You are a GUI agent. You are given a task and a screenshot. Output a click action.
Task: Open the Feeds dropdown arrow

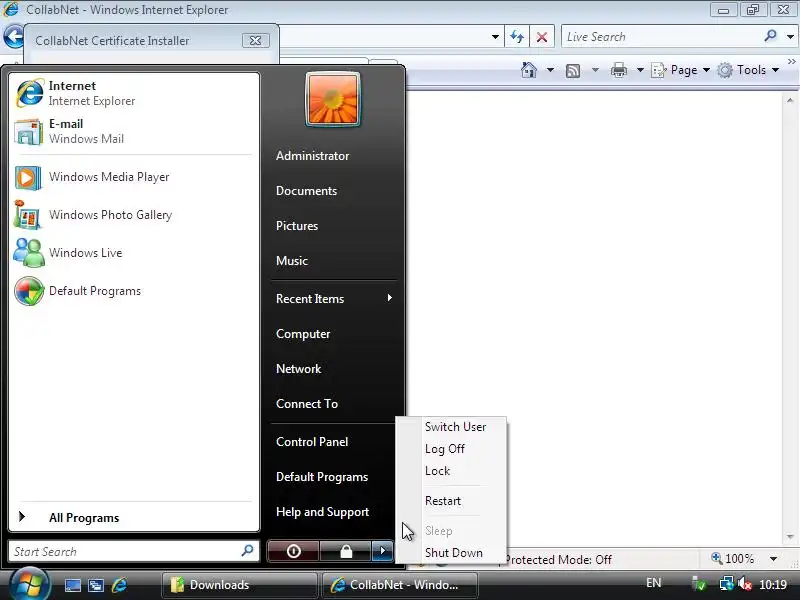pos(595,70)
